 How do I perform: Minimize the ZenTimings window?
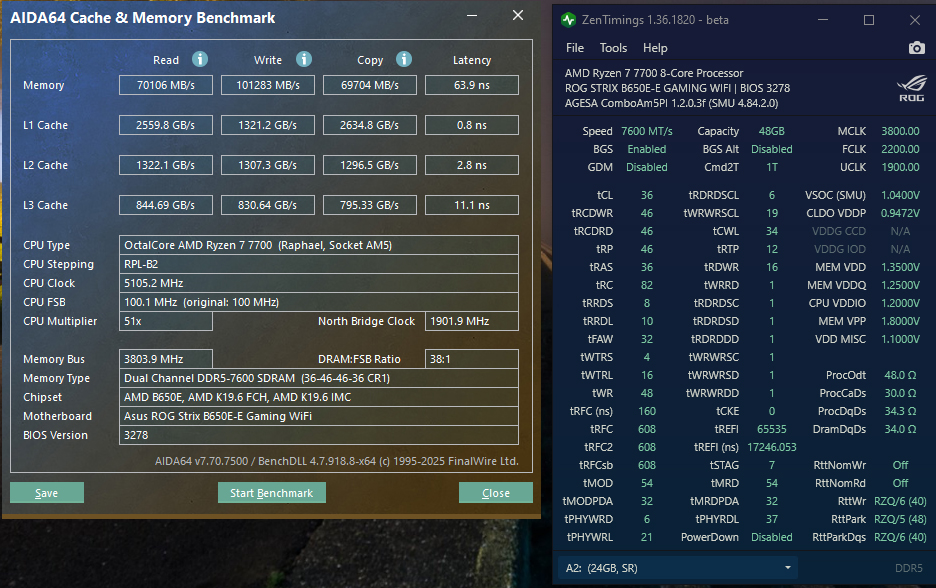[x=823, y=20]
